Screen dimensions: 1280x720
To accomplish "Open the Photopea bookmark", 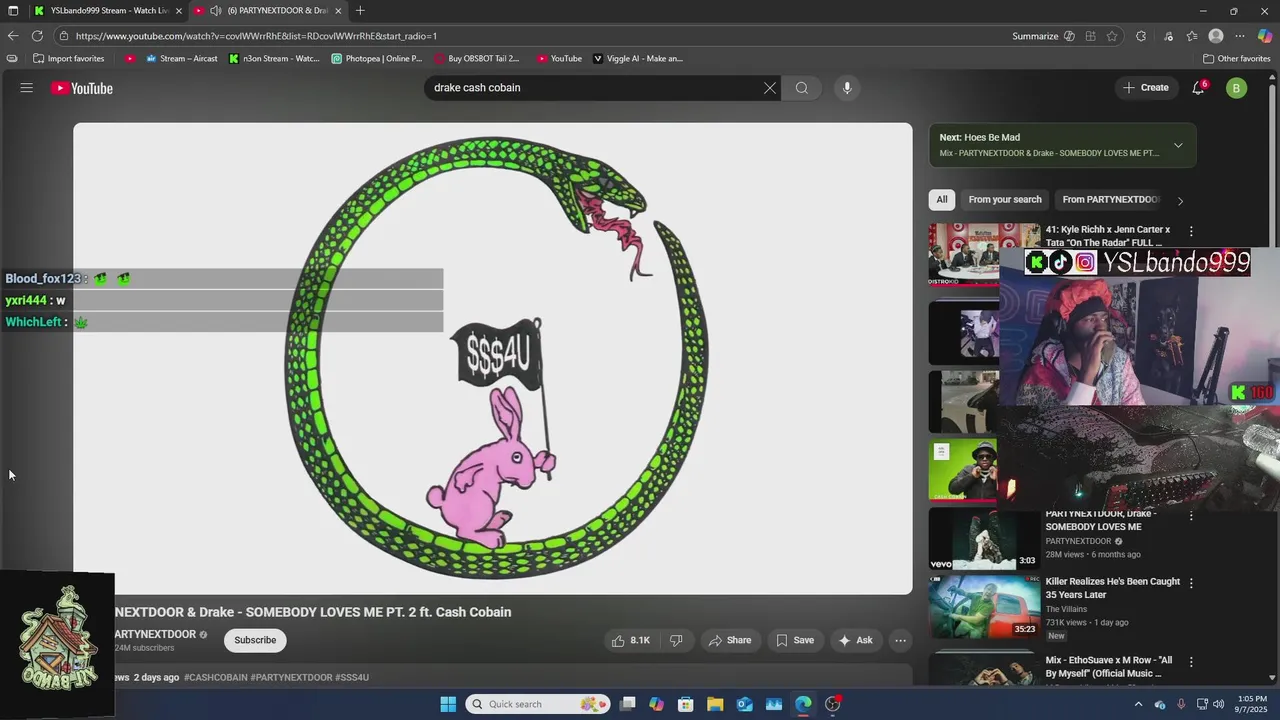I will pyautogui.click(x=377, y=59).
